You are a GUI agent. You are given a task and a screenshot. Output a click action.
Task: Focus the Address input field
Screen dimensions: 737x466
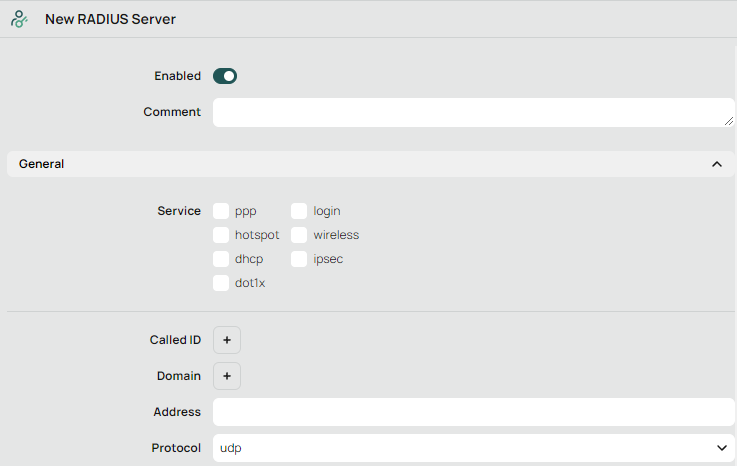point(473,412)
